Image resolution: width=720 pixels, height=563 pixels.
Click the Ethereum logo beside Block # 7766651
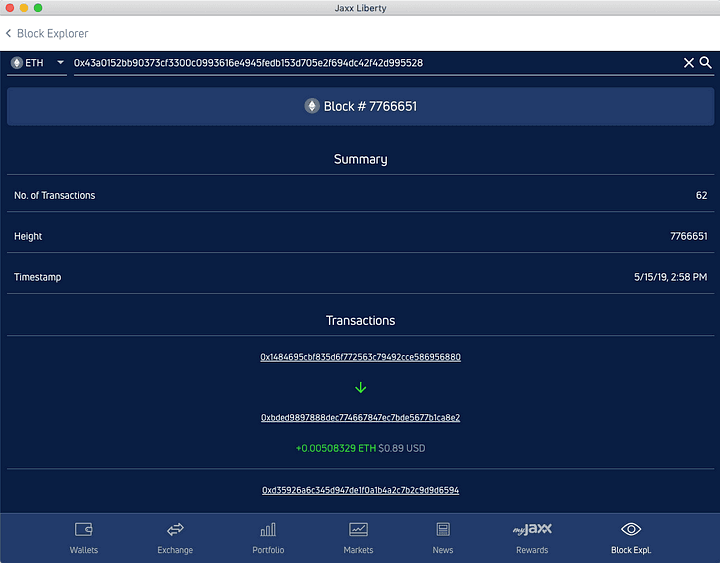click(x=312, y=106)
